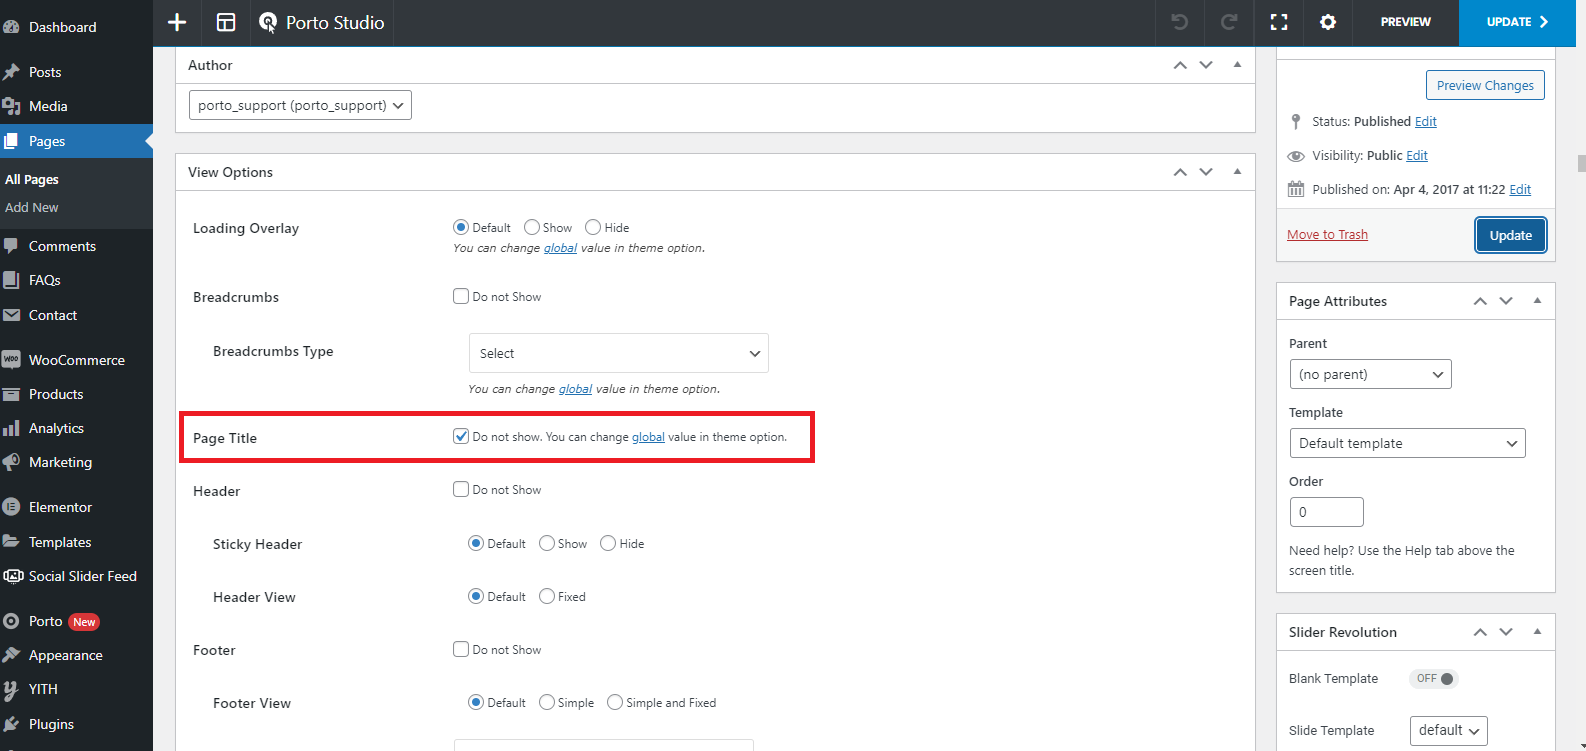Click the Porto sidebar icon
The image size is (1586, 751).
point(11,621)
